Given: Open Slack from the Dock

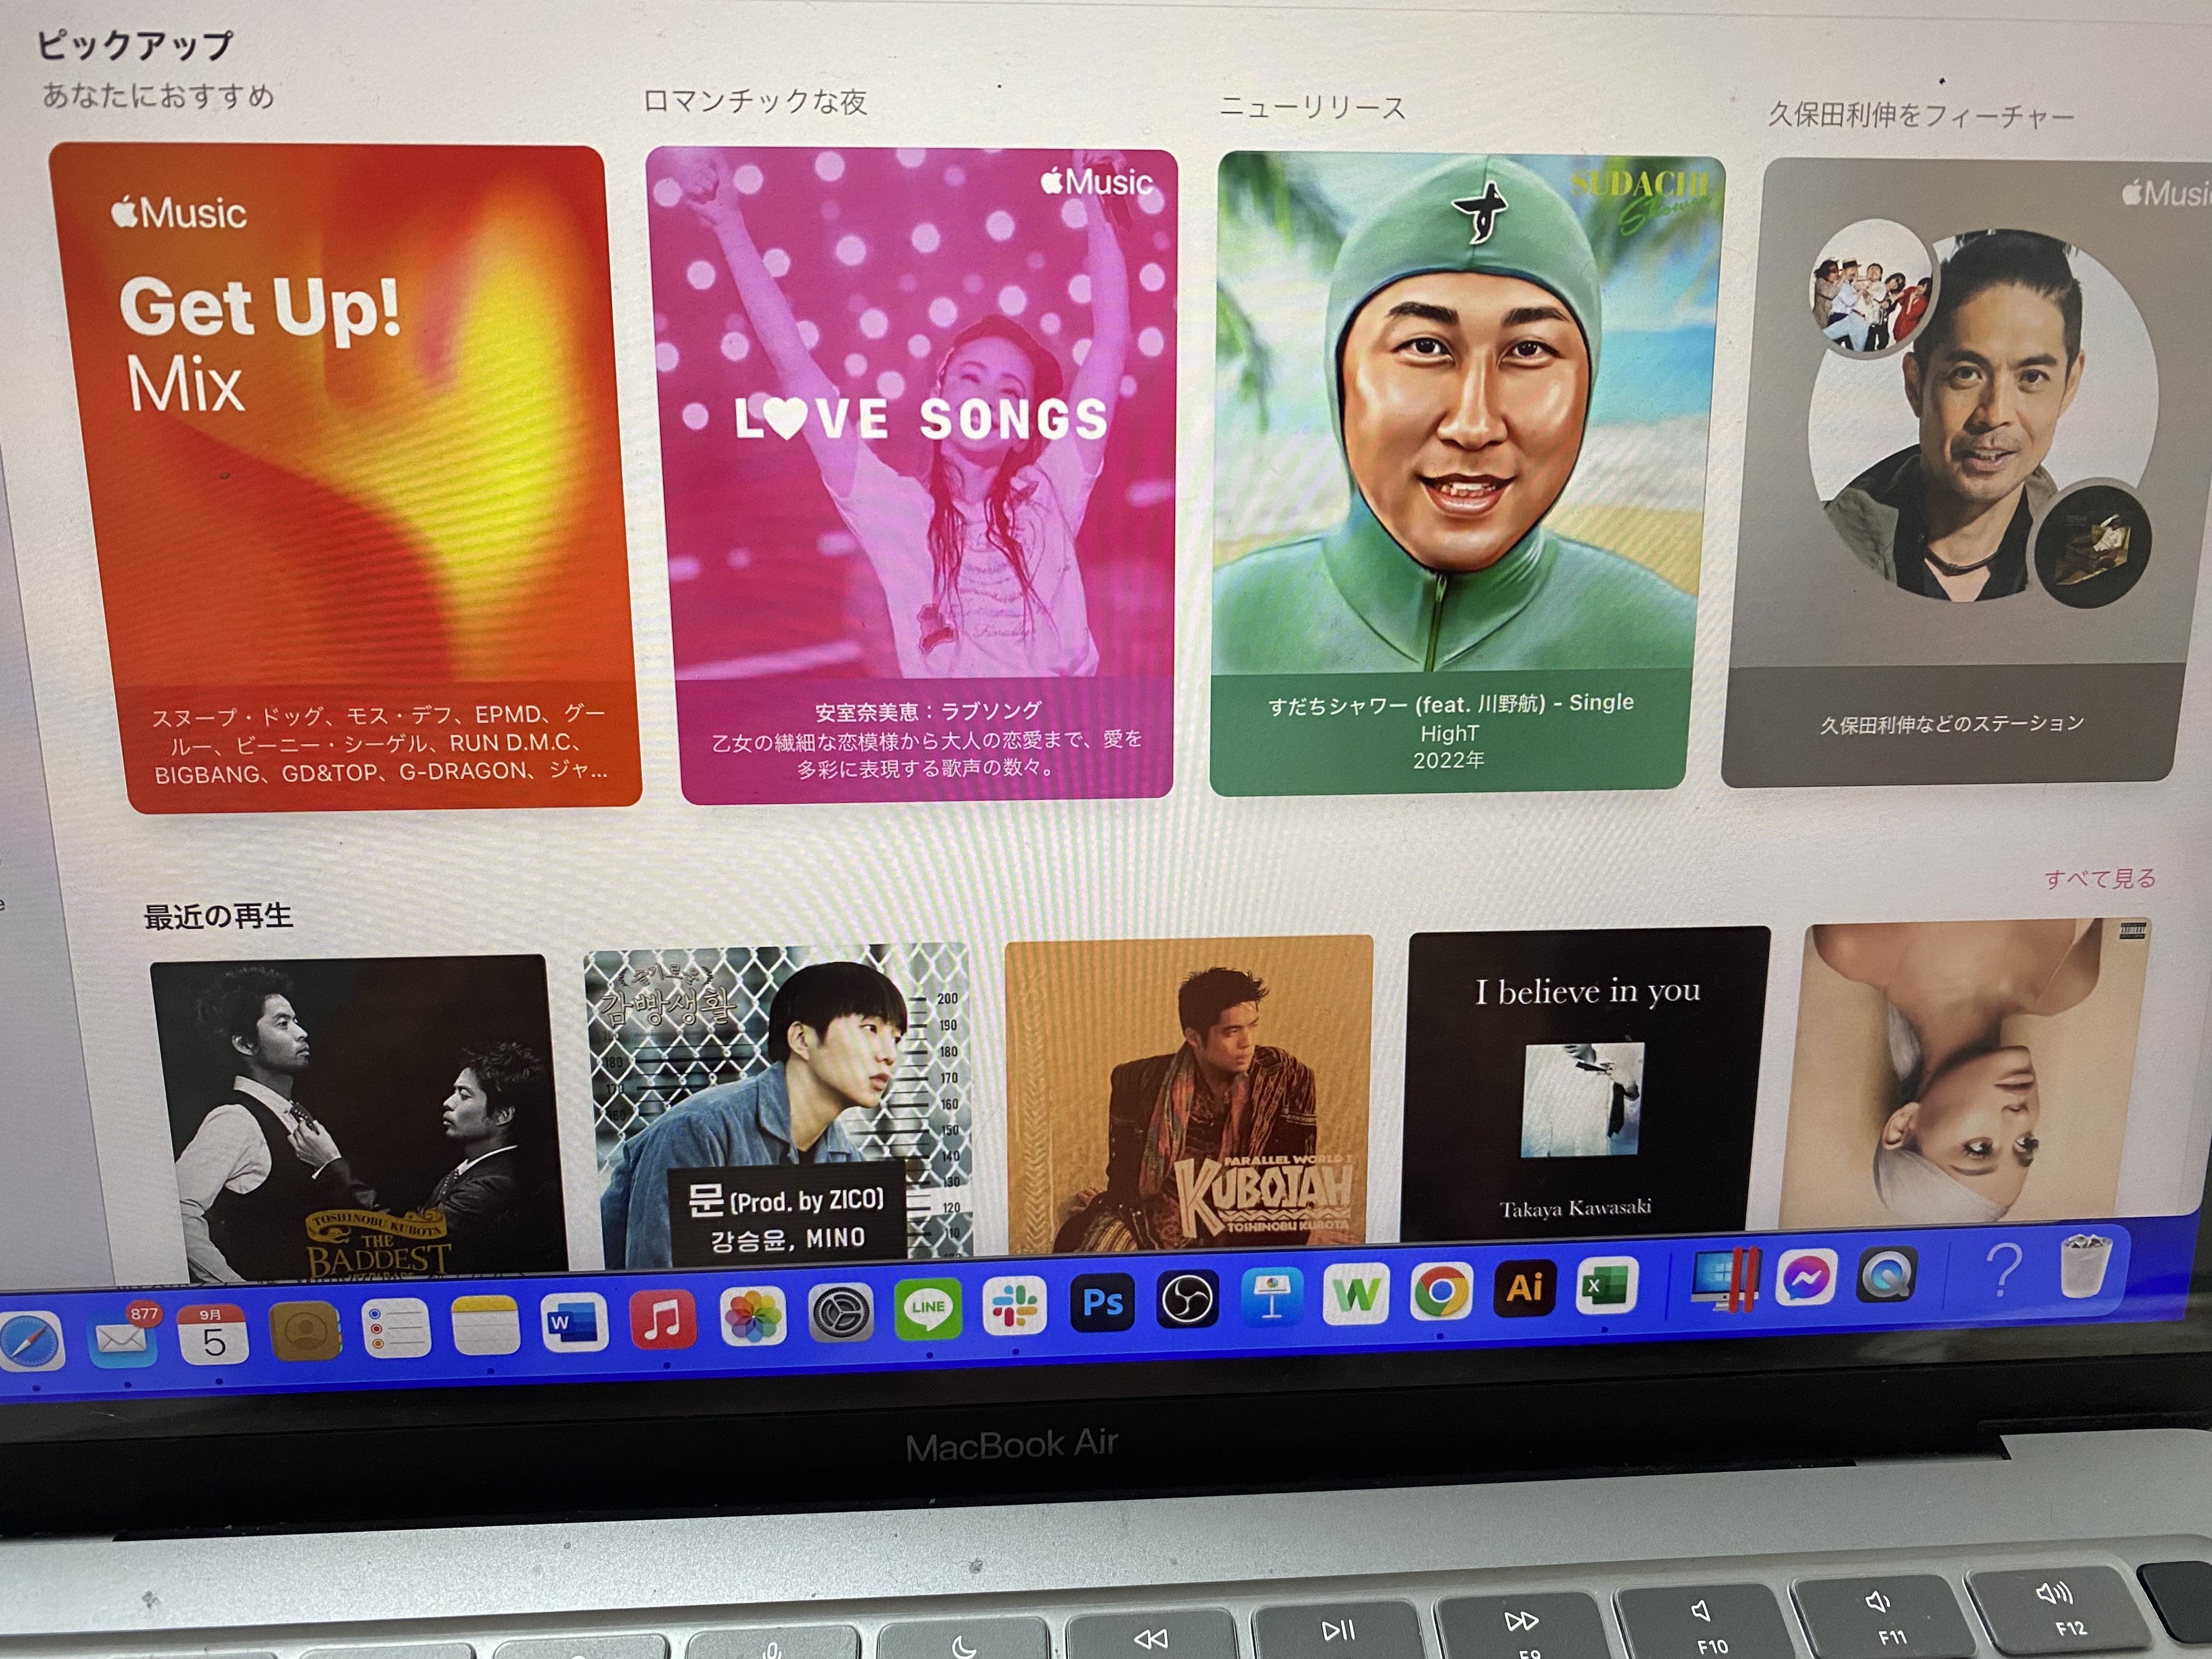Looking at the screenshot, I should [1014, 1305].
